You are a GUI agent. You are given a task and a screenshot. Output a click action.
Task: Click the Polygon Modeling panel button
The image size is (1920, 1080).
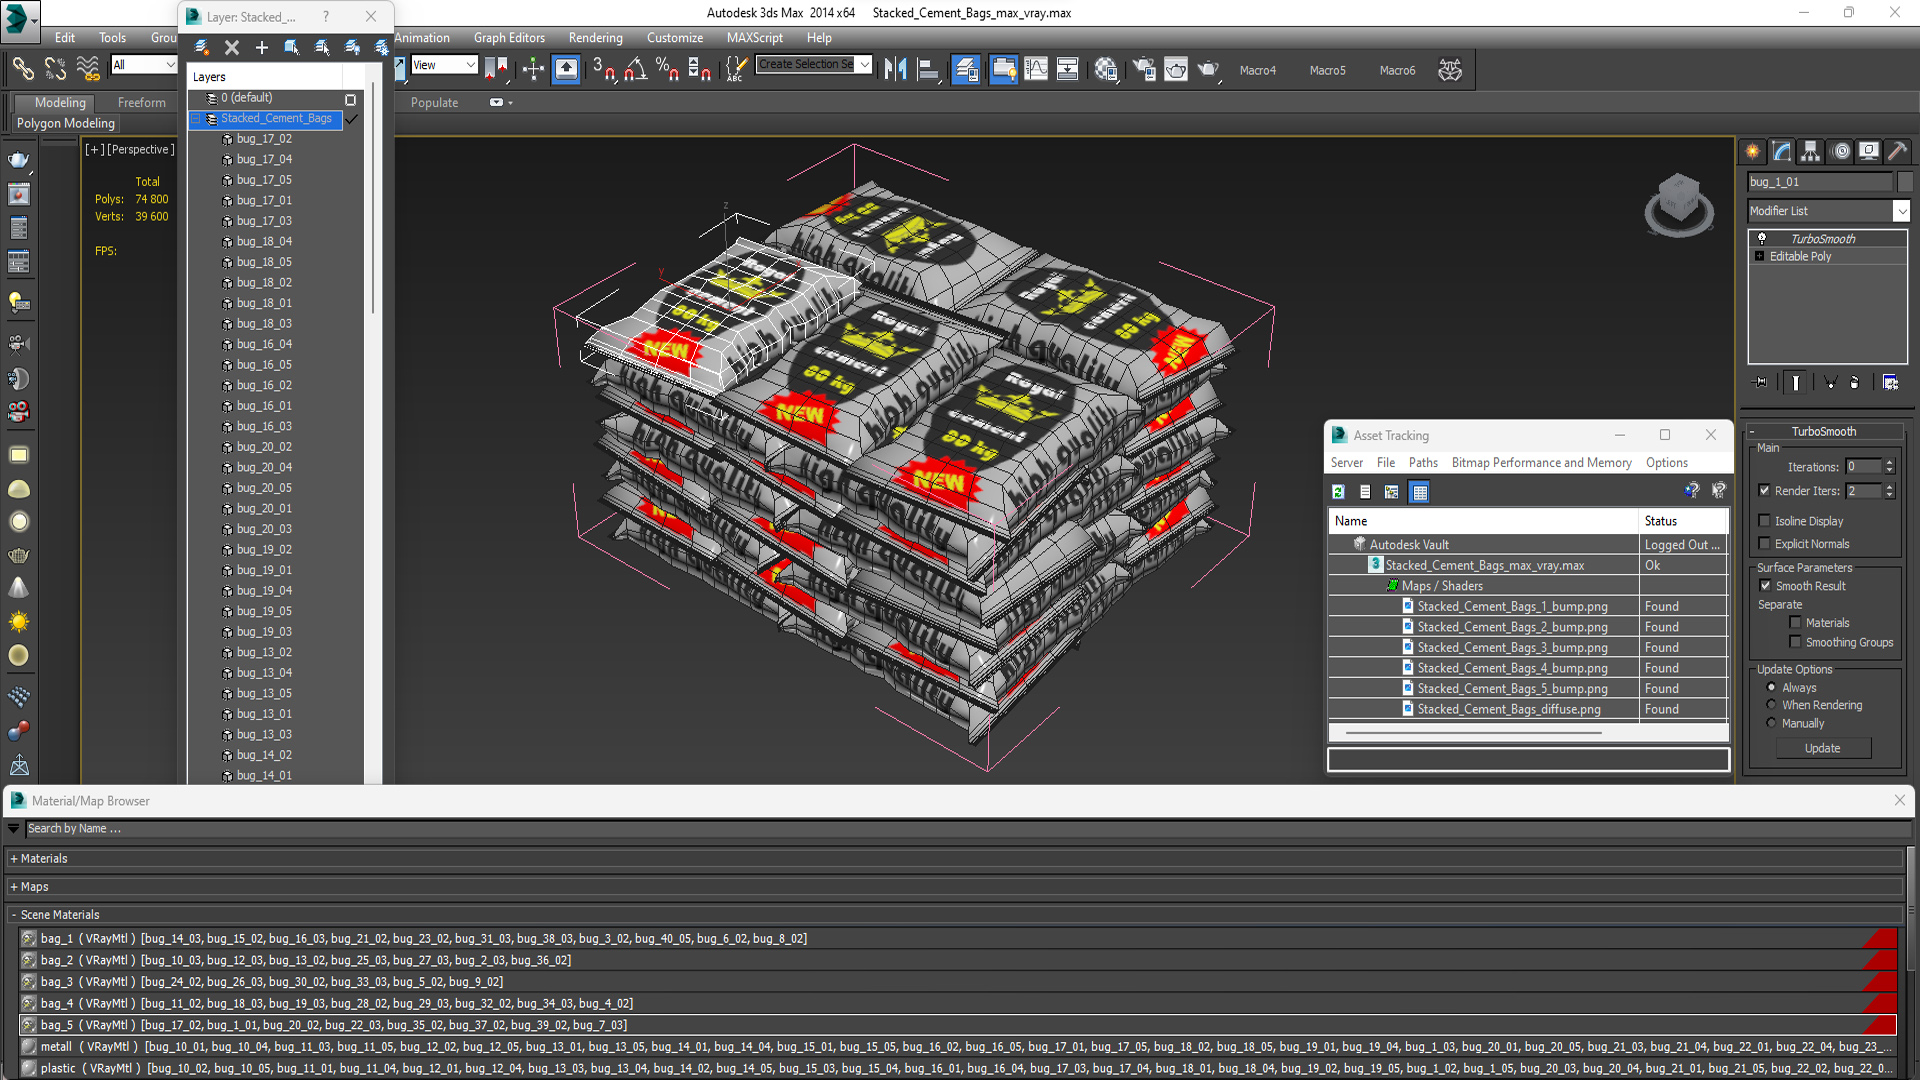(66, 123)
